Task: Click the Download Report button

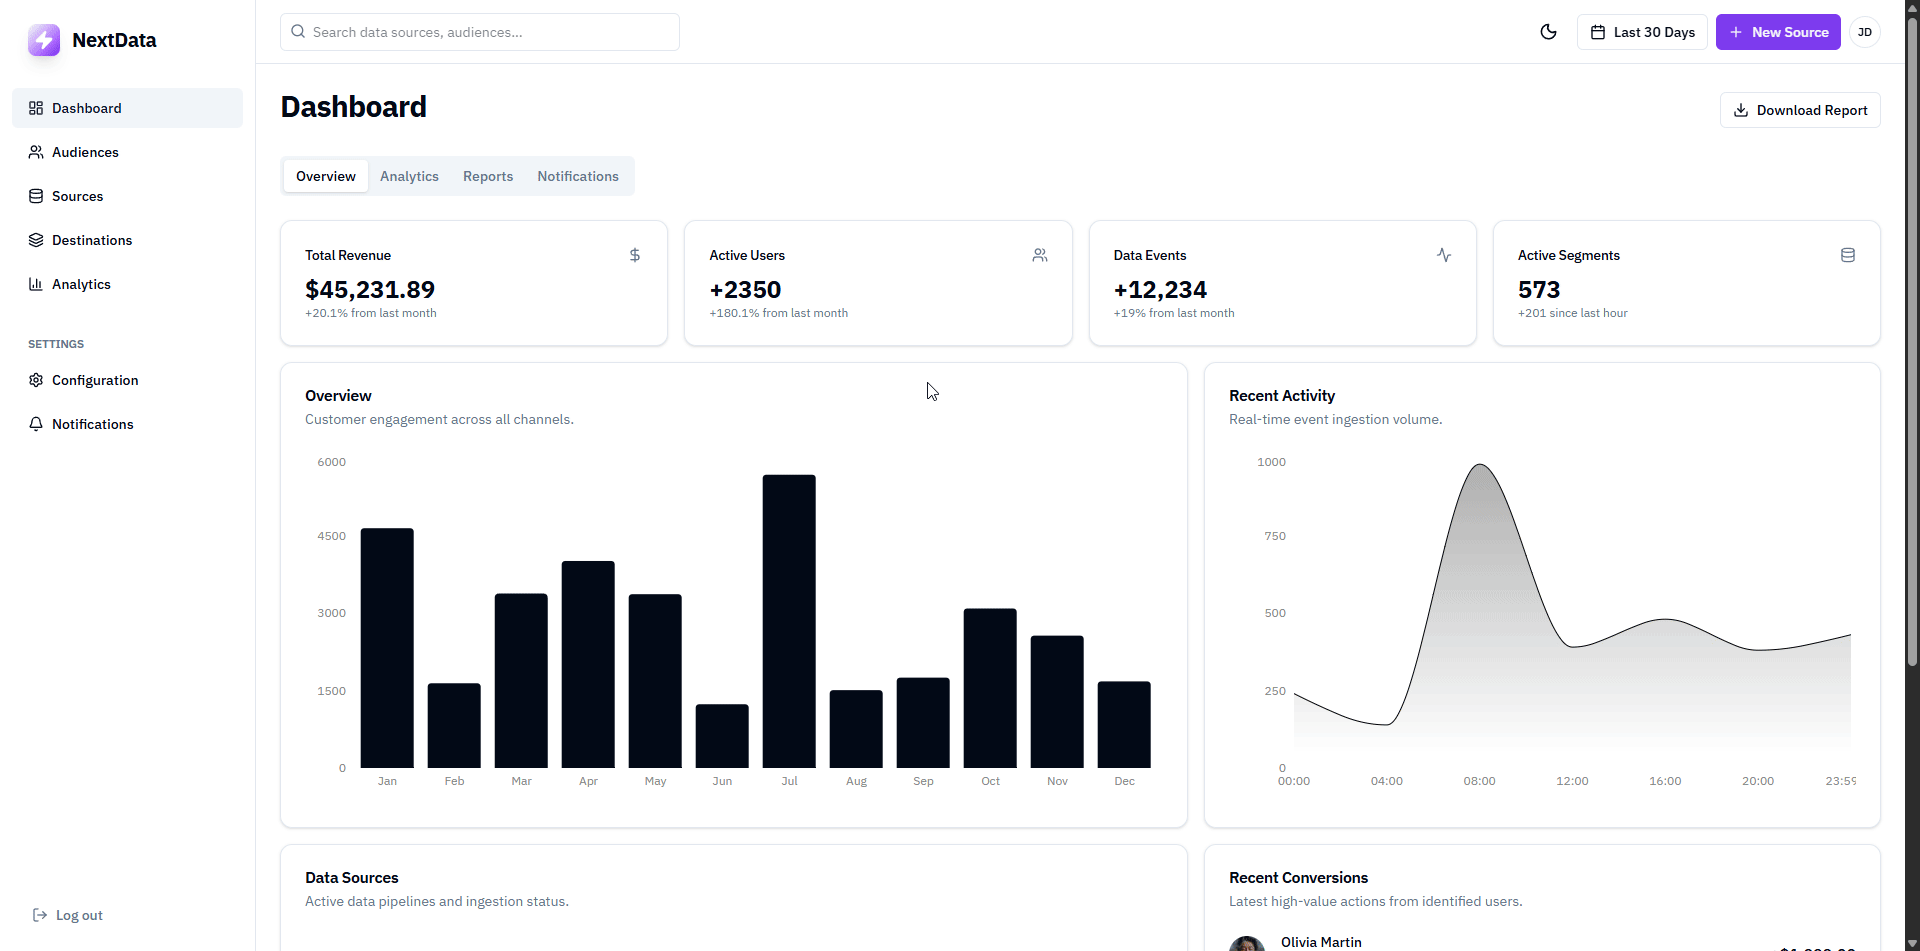Action: (1800, 110)
